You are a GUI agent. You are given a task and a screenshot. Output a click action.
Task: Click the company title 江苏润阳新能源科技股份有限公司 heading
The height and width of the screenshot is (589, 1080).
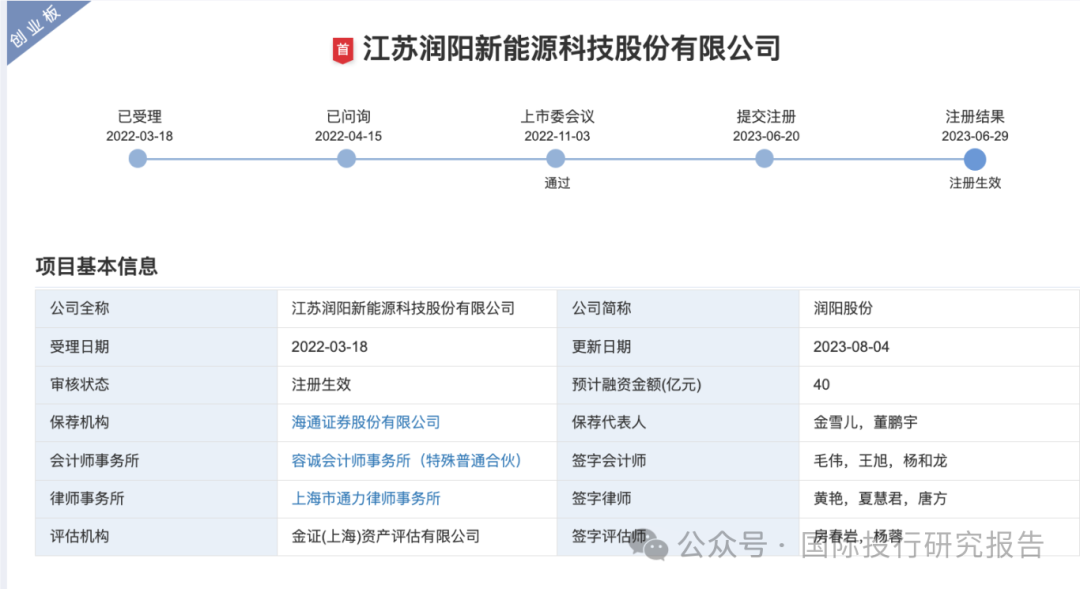[x=572, y=49]
